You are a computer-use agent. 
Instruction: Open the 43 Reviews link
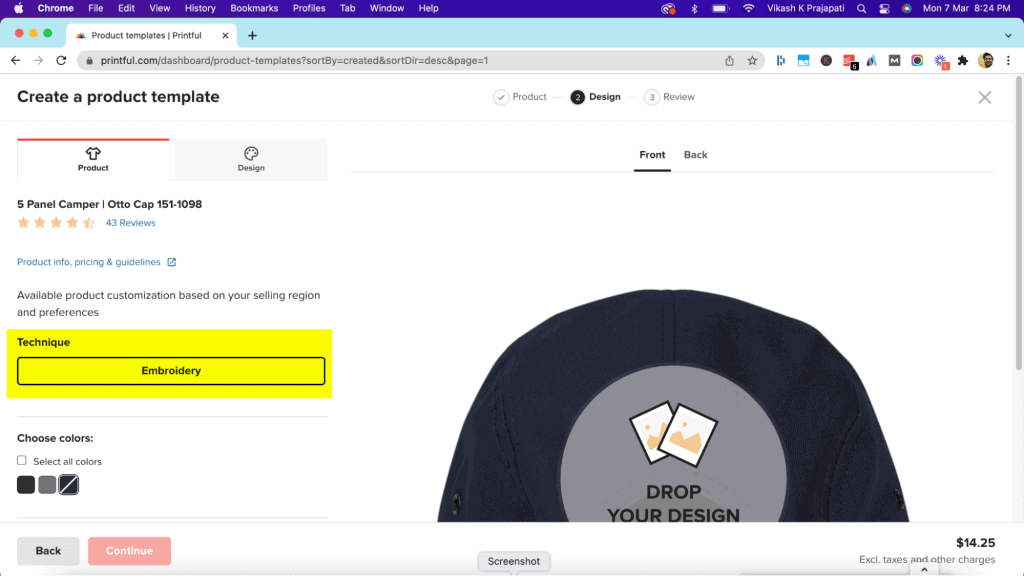coord(130,222)
